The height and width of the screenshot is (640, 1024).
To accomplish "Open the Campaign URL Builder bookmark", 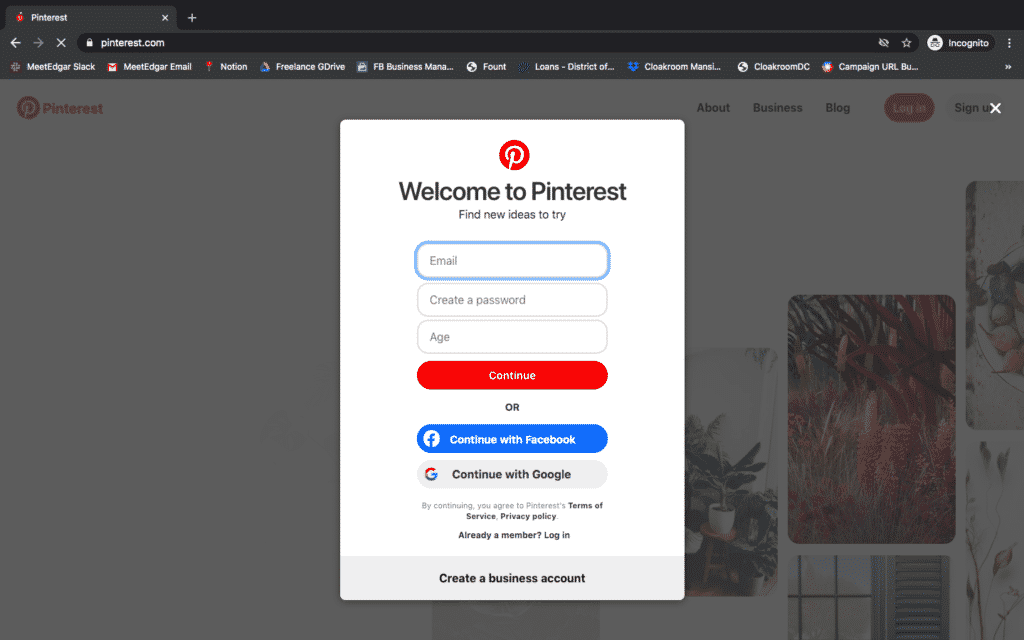I will (870, 67).
